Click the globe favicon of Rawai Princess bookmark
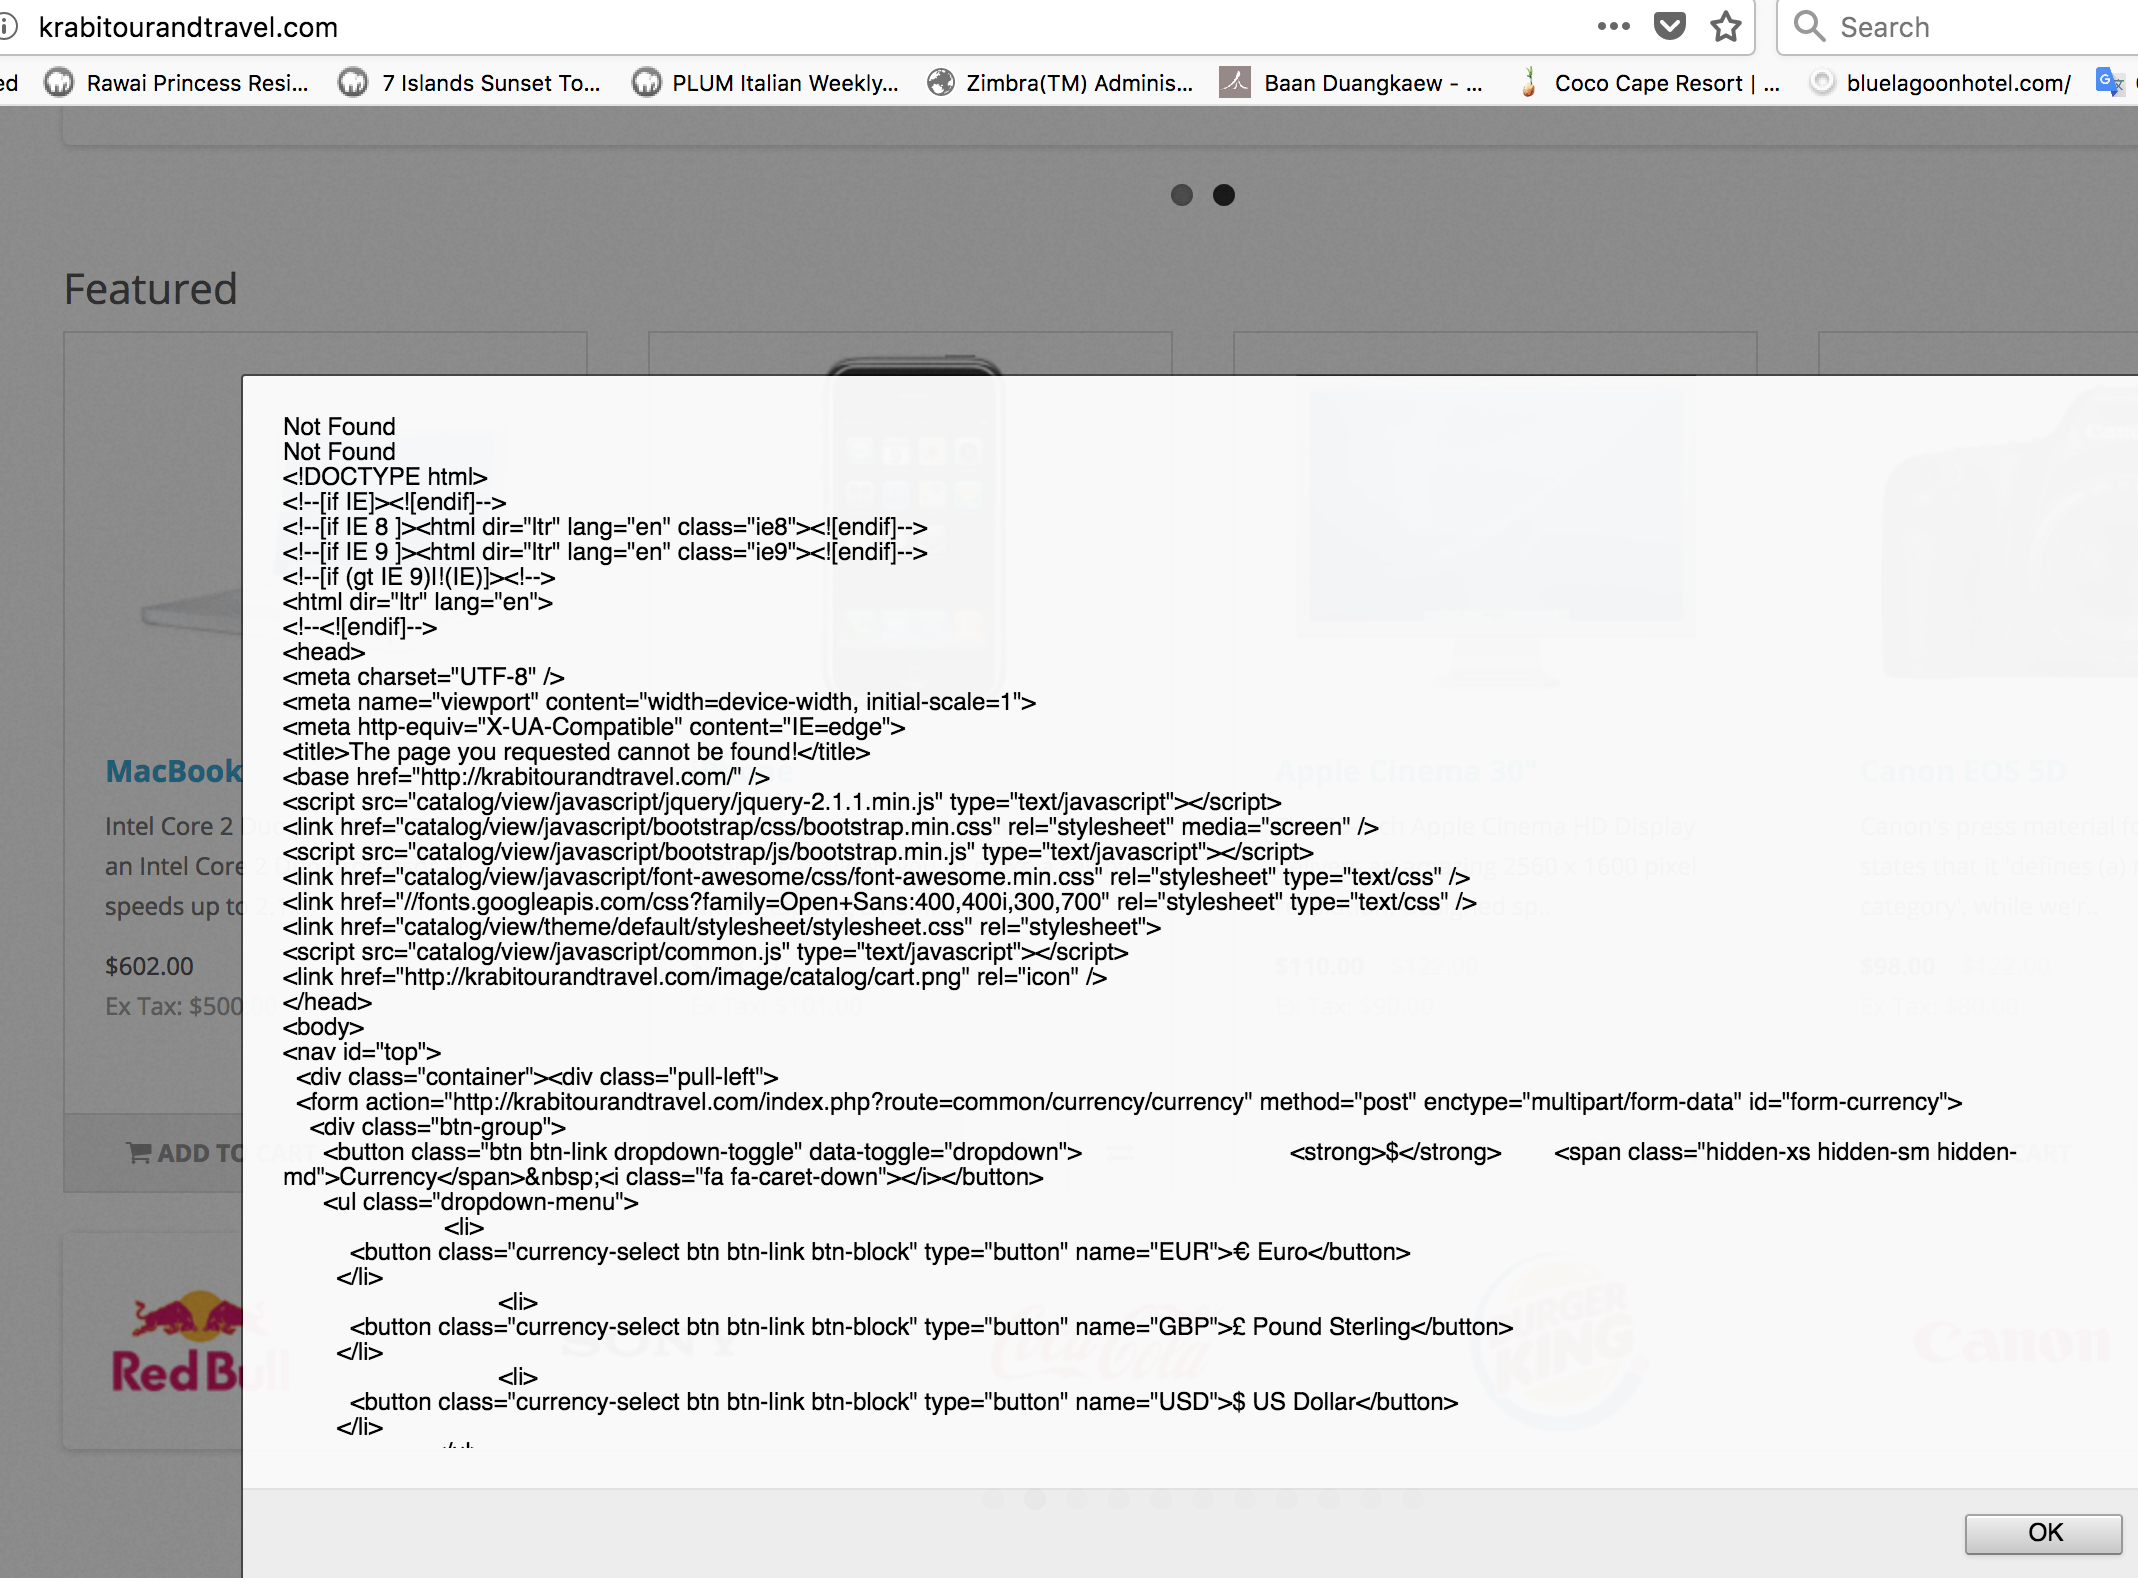 click(59, 82)
